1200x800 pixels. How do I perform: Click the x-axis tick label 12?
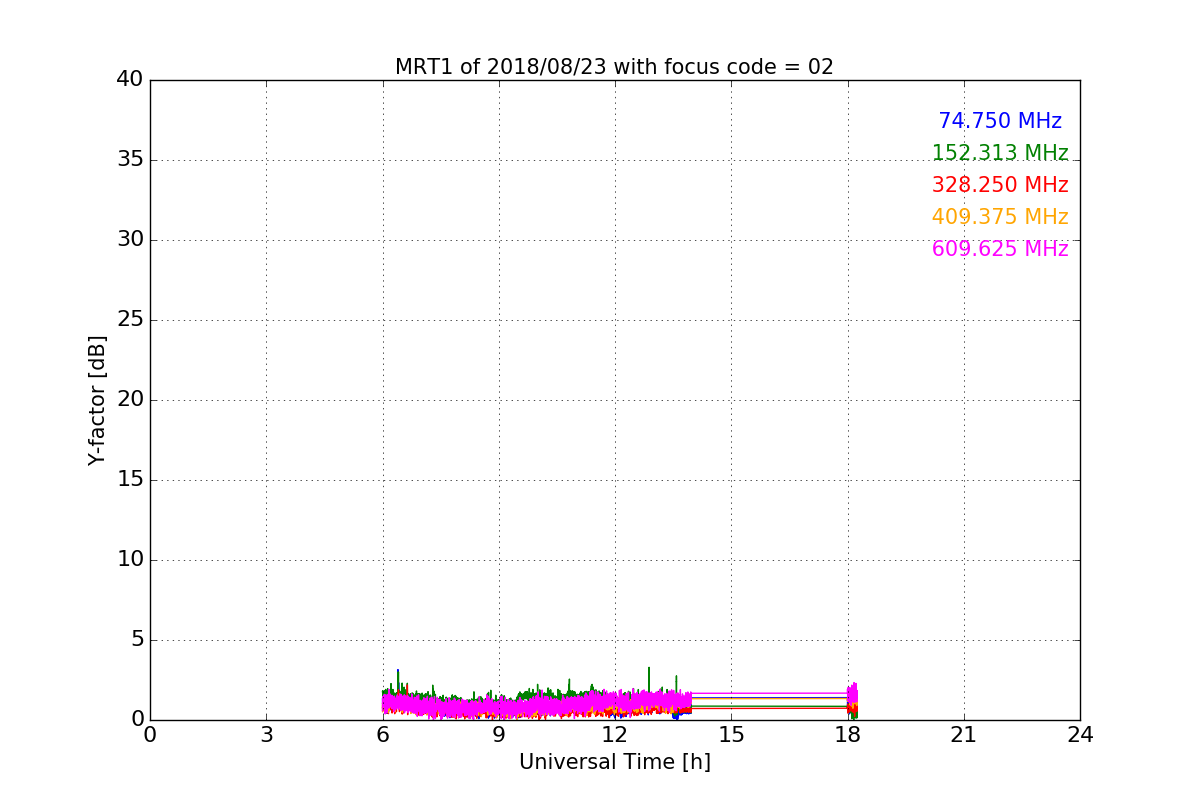614,735
